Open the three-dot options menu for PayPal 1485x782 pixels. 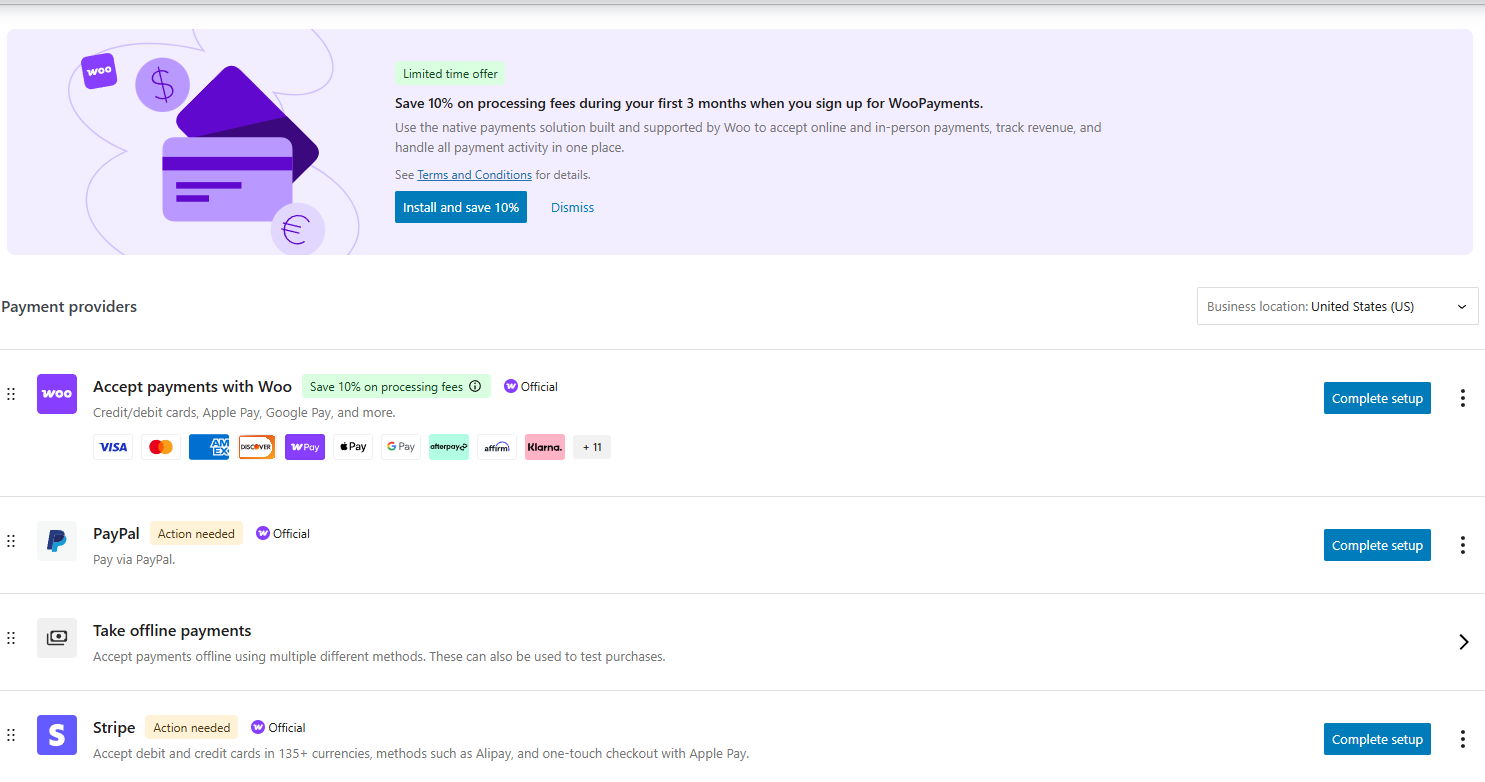click(1462, 545)
